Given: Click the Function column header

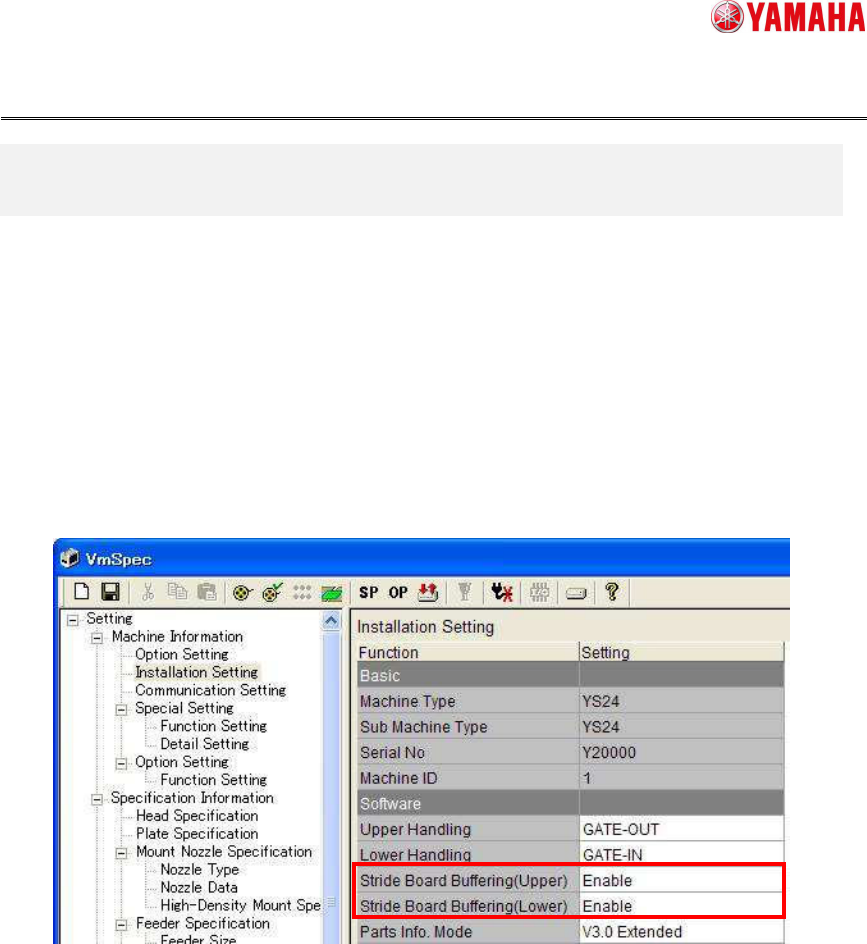Looking at the screenshot, I should point(467,653).
